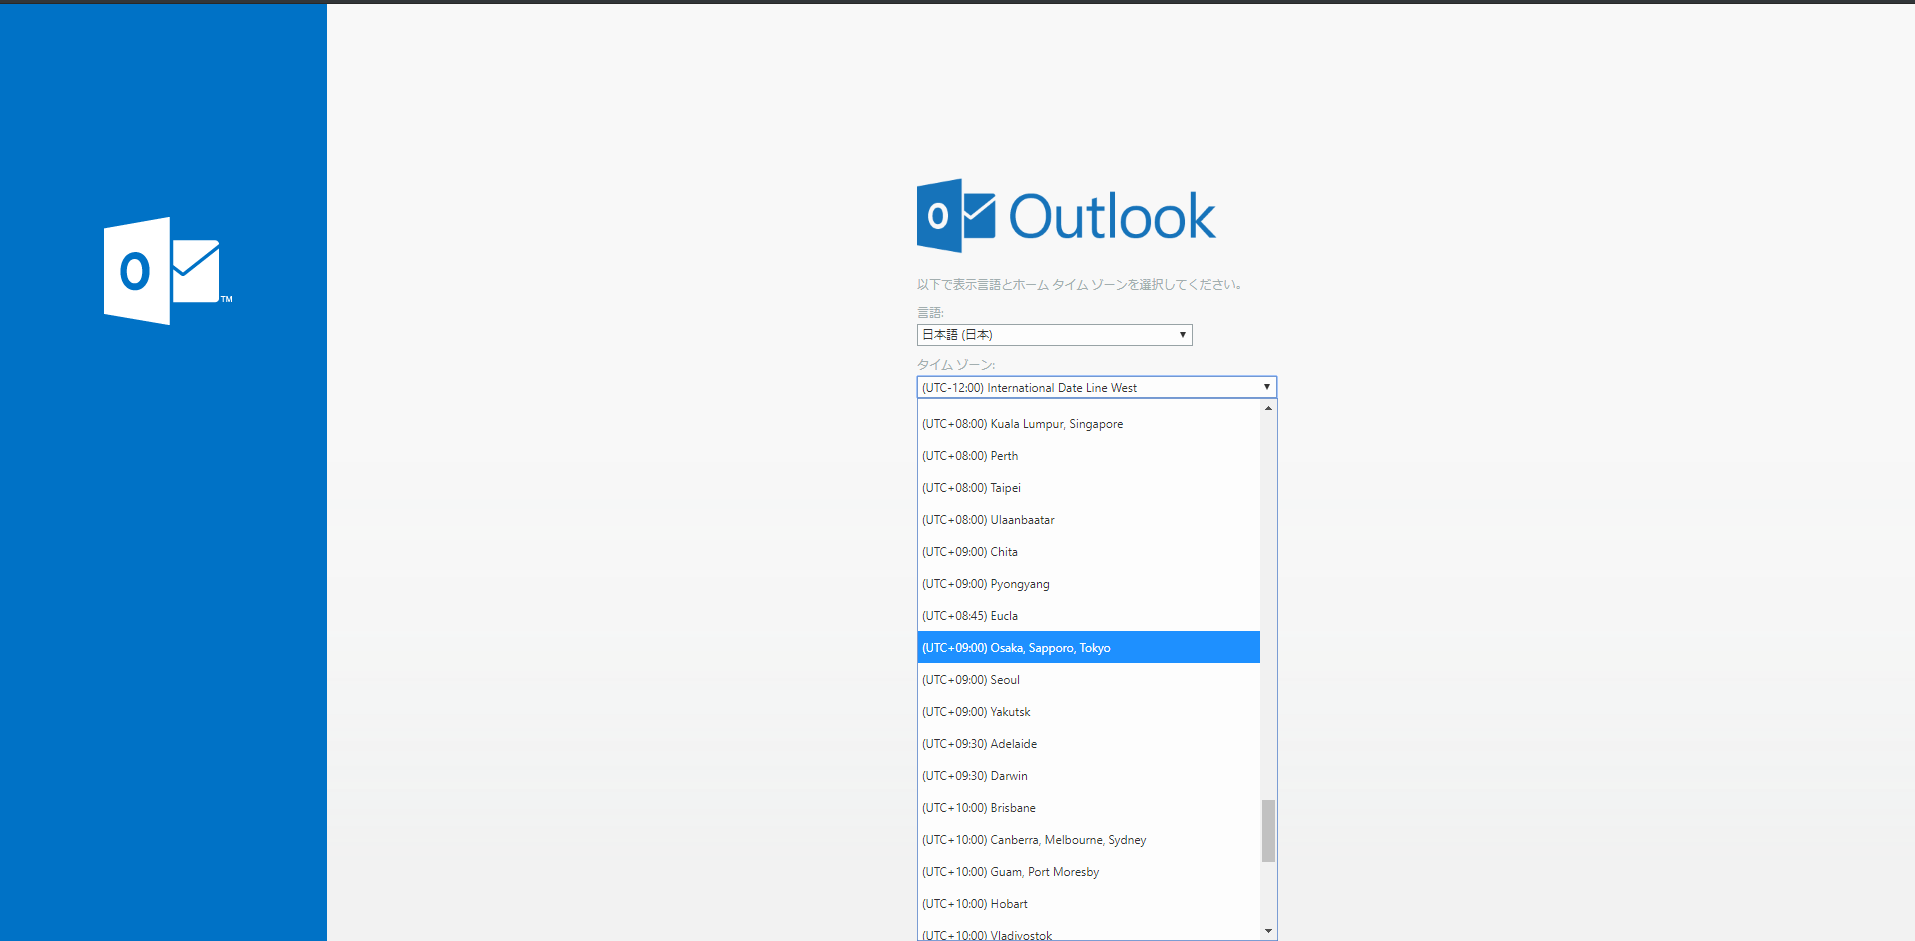Pick (UTC+10:00) Canberra, Melbourne, Sydney
The width and height of the screenshot is (1915, 941).
pos(1088,840)
